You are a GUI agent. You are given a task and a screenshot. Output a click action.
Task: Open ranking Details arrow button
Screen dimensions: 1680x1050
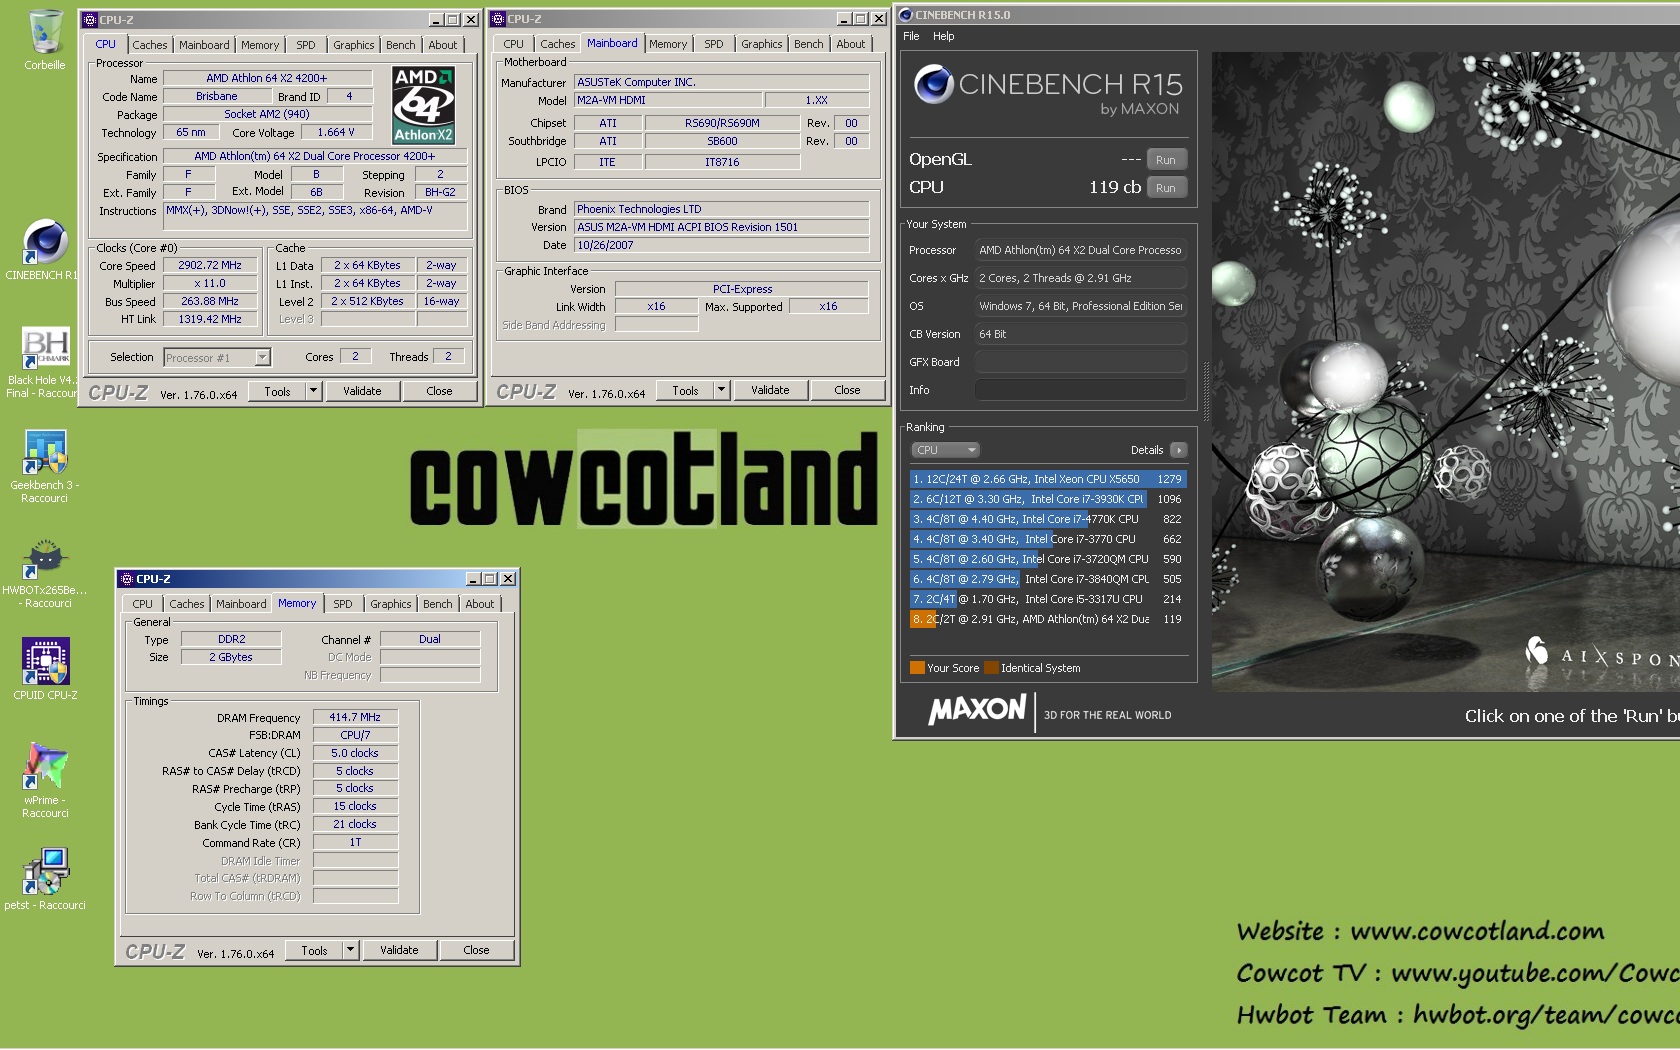[x=1179, y=450]
